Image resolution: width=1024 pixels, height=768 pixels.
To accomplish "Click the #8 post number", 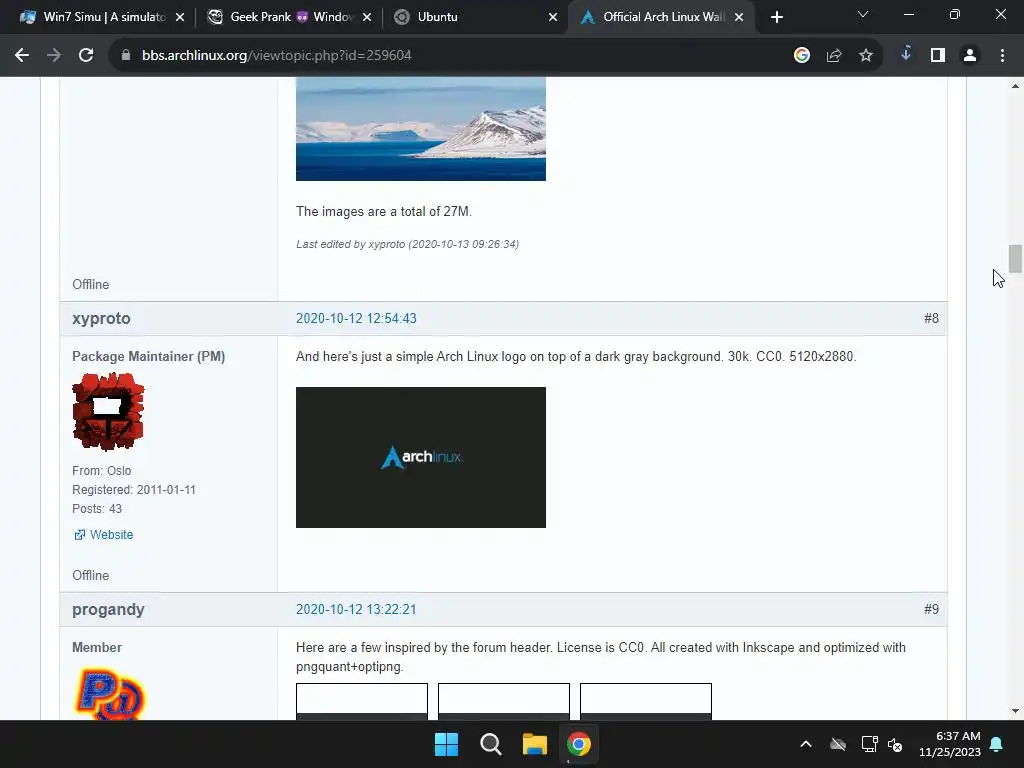I will [x=931, y=319].
